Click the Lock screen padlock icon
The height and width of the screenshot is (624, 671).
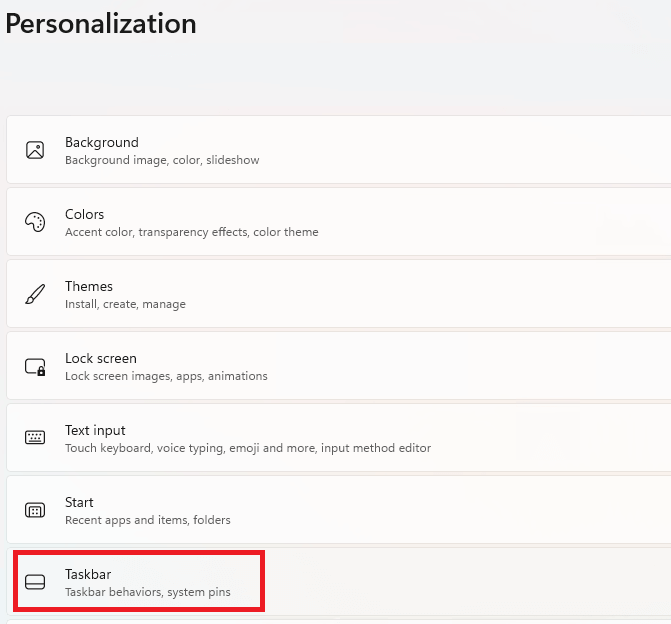coord(35,367)
